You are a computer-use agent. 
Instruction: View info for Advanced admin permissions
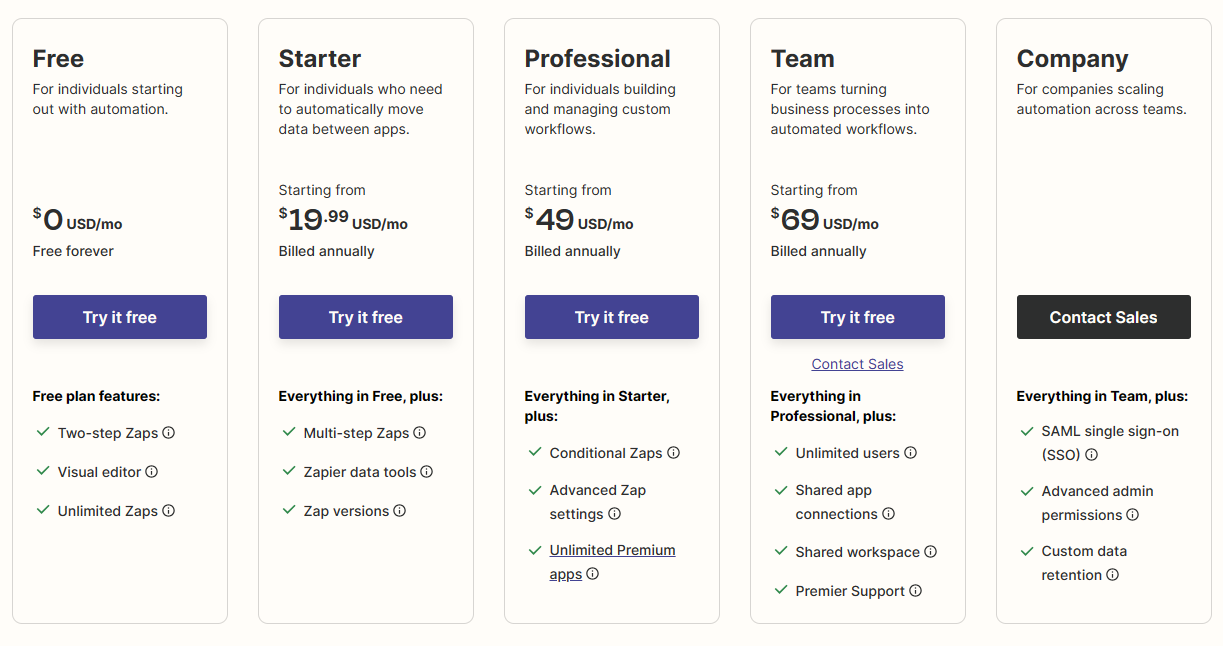point(1133,515)
